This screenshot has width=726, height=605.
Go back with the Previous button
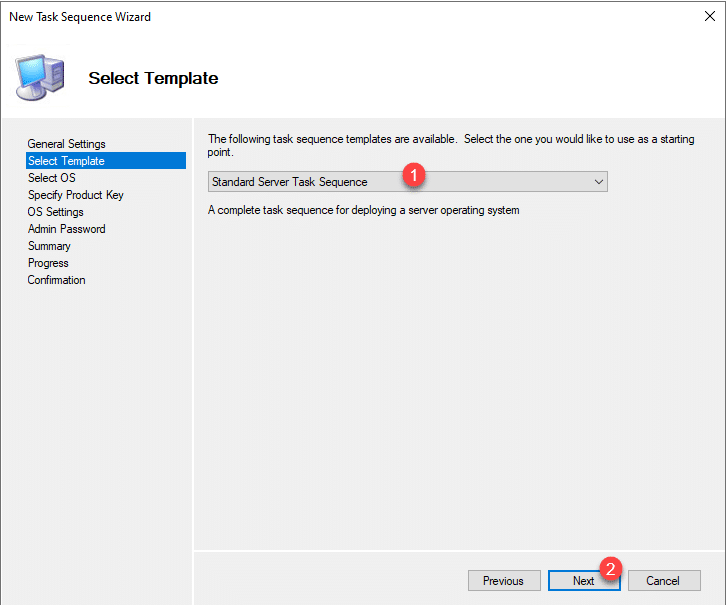(503, 581)
